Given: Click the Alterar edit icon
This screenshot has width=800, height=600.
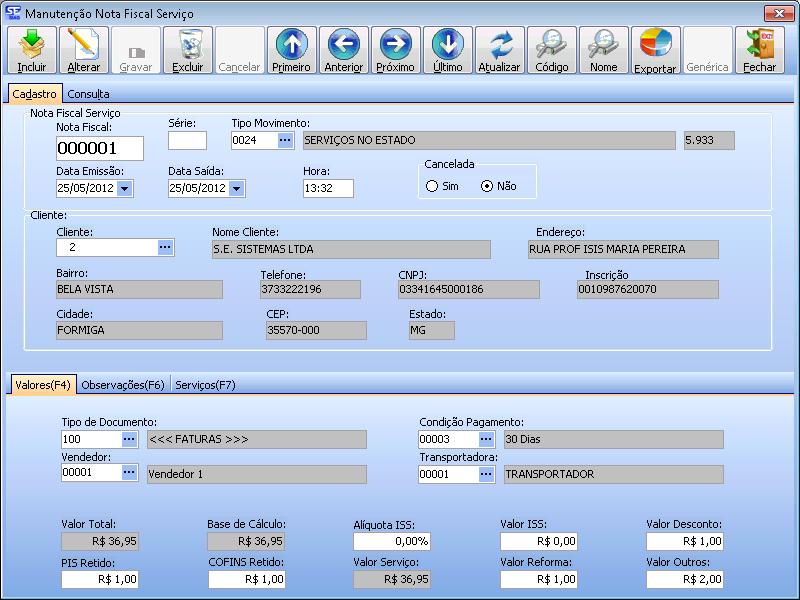Looking at the screenshot, I should (x=83, y=50).
